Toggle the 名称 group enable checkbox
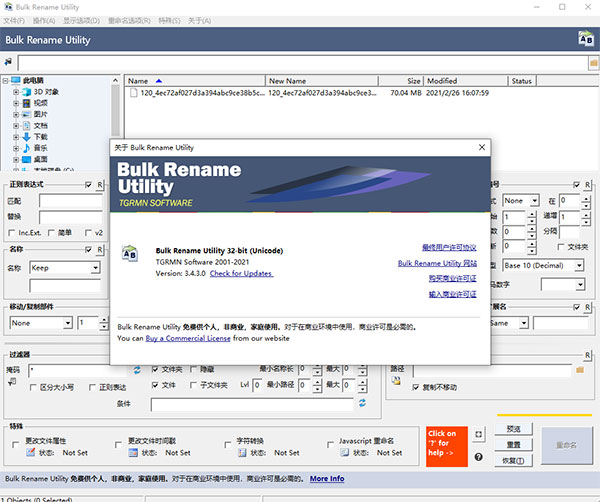Viewport: 600px width, 502px height. [x=88, y=249]
